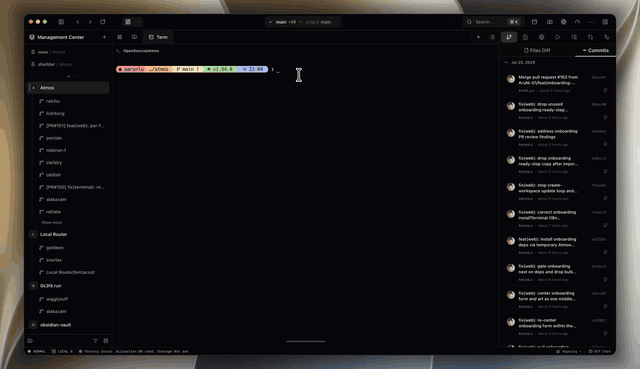Viewport: 640px width, 369px height.
Task: Toggle the right sidebar panel icon
Action: click(x=605, y=22)
